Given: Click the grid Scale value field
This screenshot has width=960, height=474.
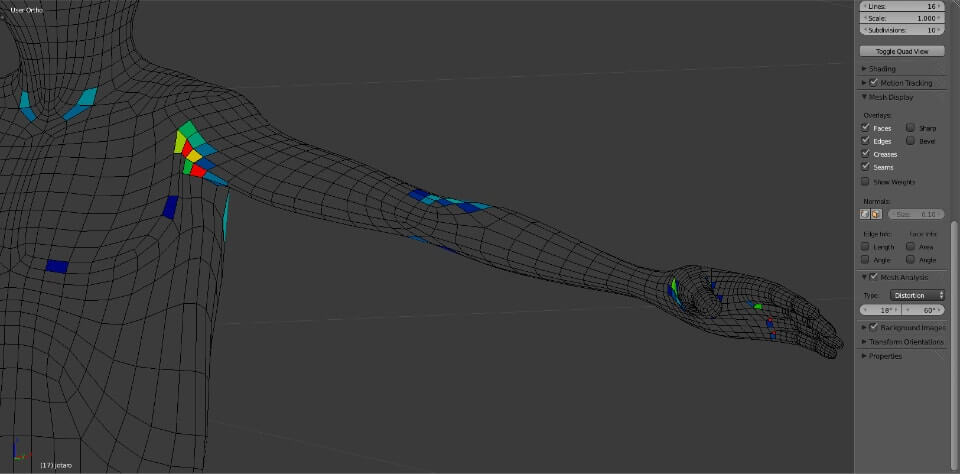Looking at the screenshot, I should [902, 18].
